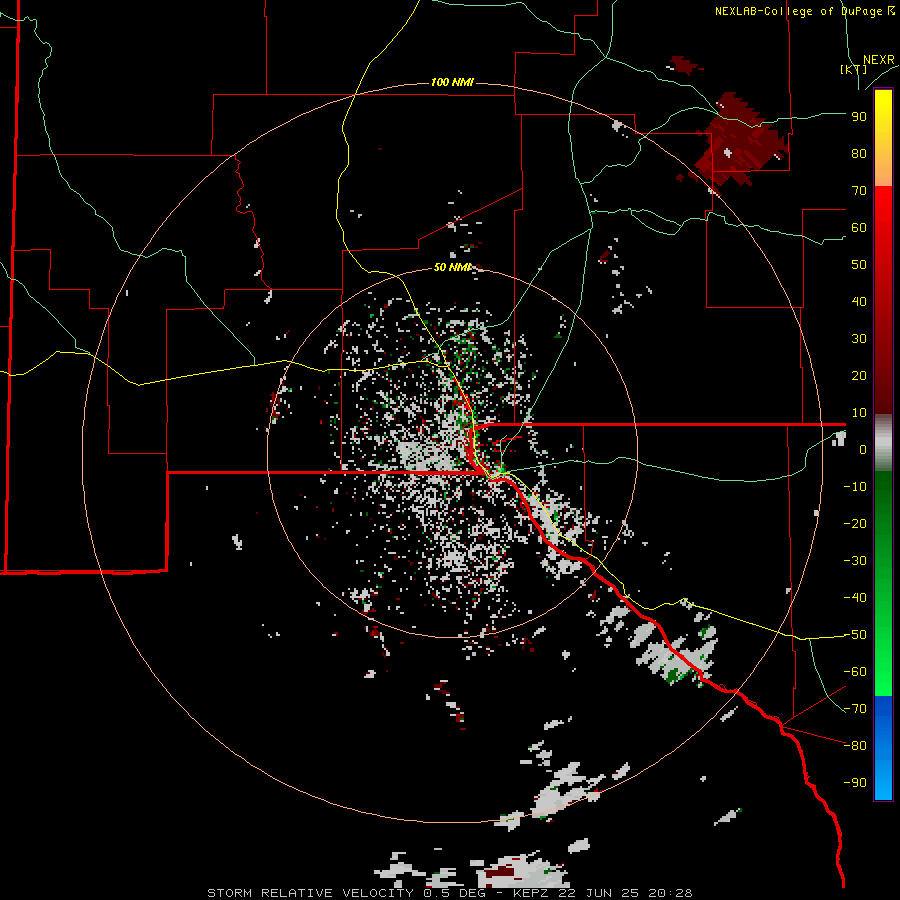
Task: Click the blue bottom segment of color bar
Action: click(x=883, y=748)
